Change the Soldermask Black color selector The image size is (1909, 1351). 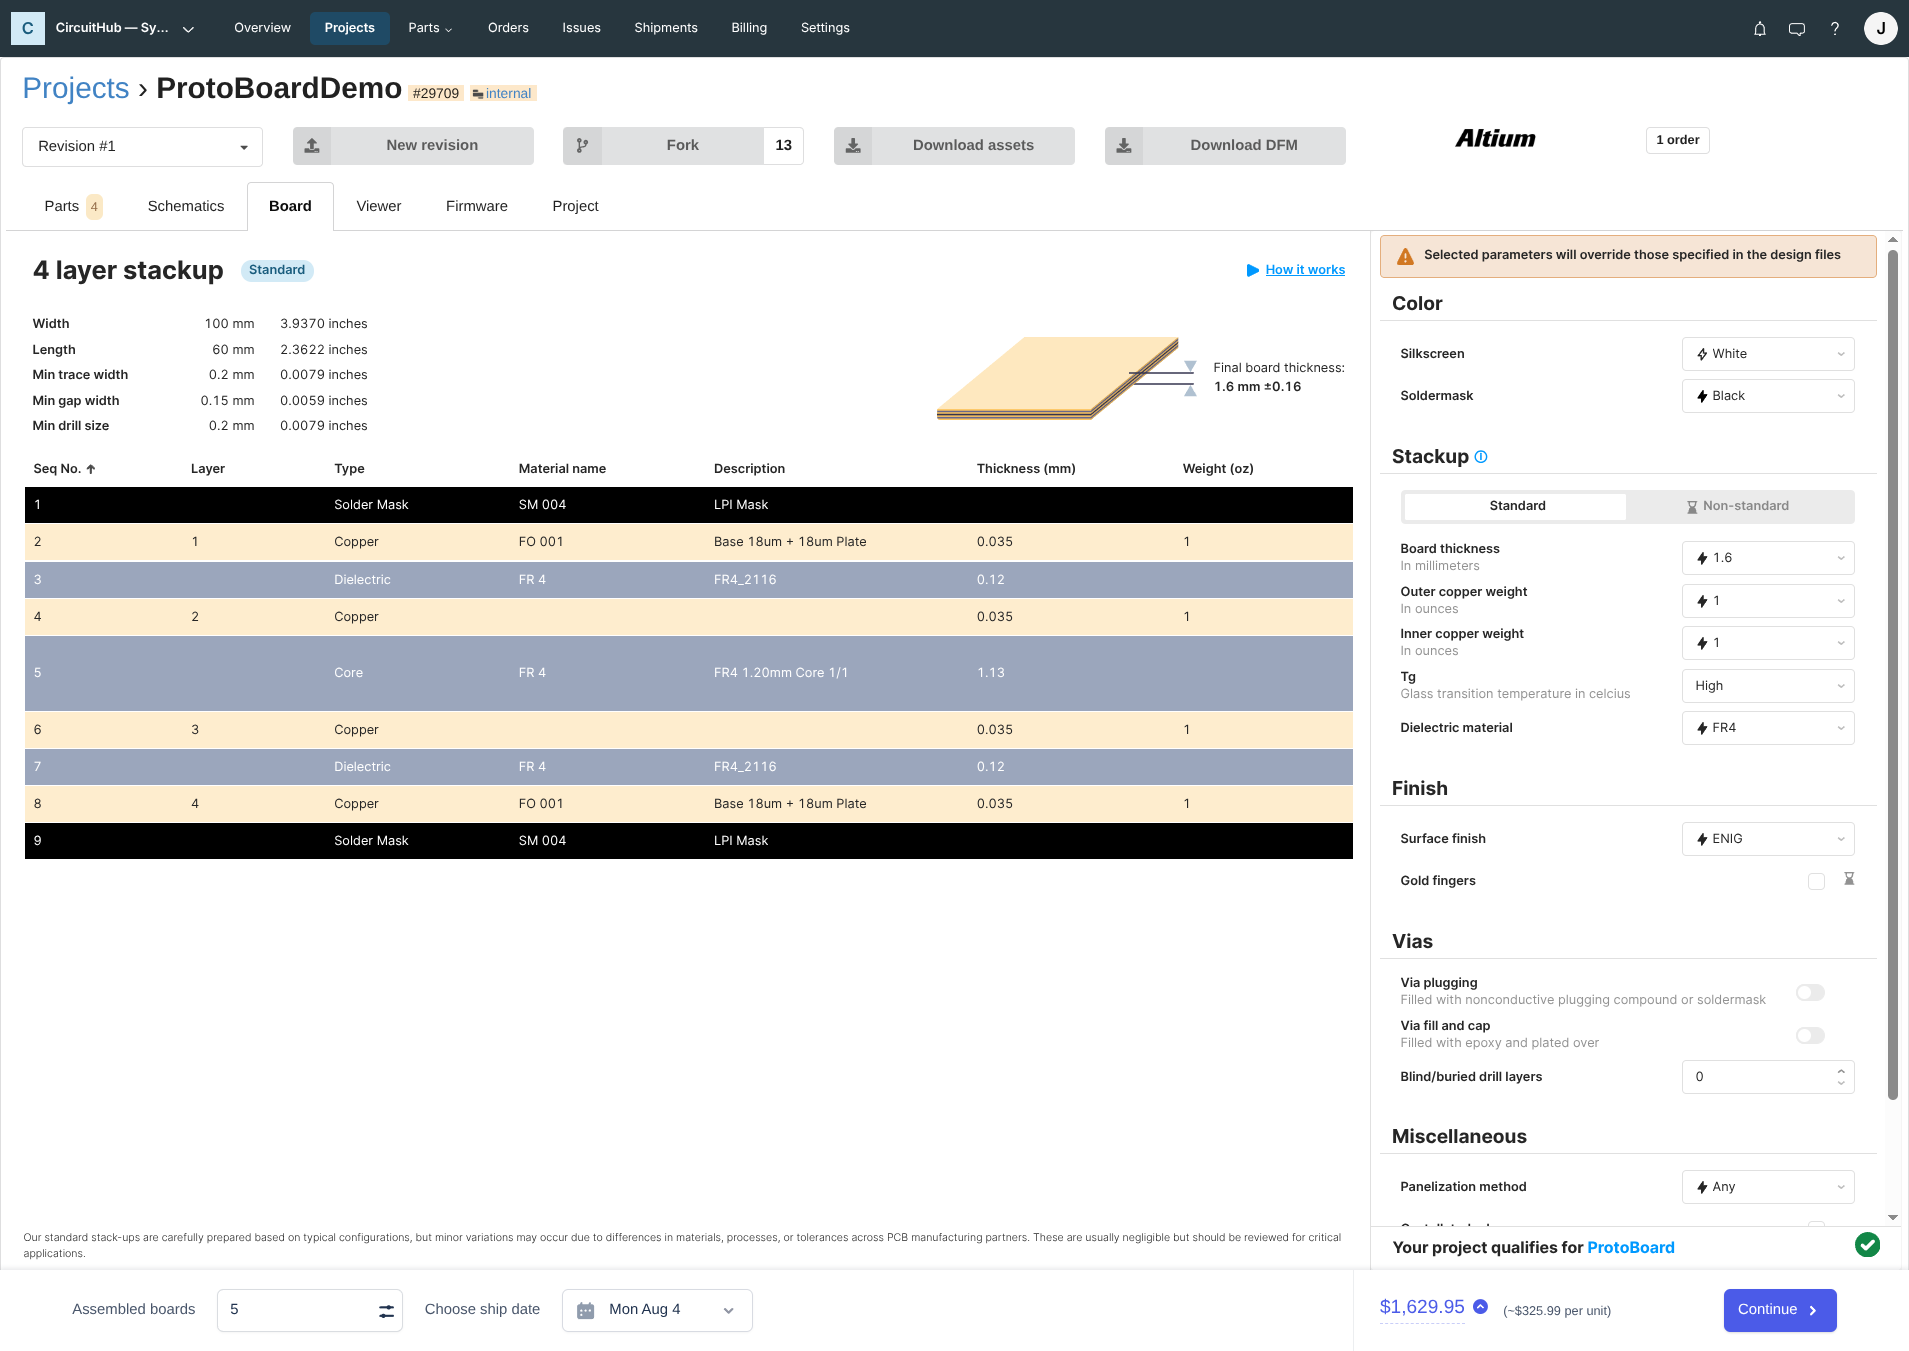(1766, 395)
